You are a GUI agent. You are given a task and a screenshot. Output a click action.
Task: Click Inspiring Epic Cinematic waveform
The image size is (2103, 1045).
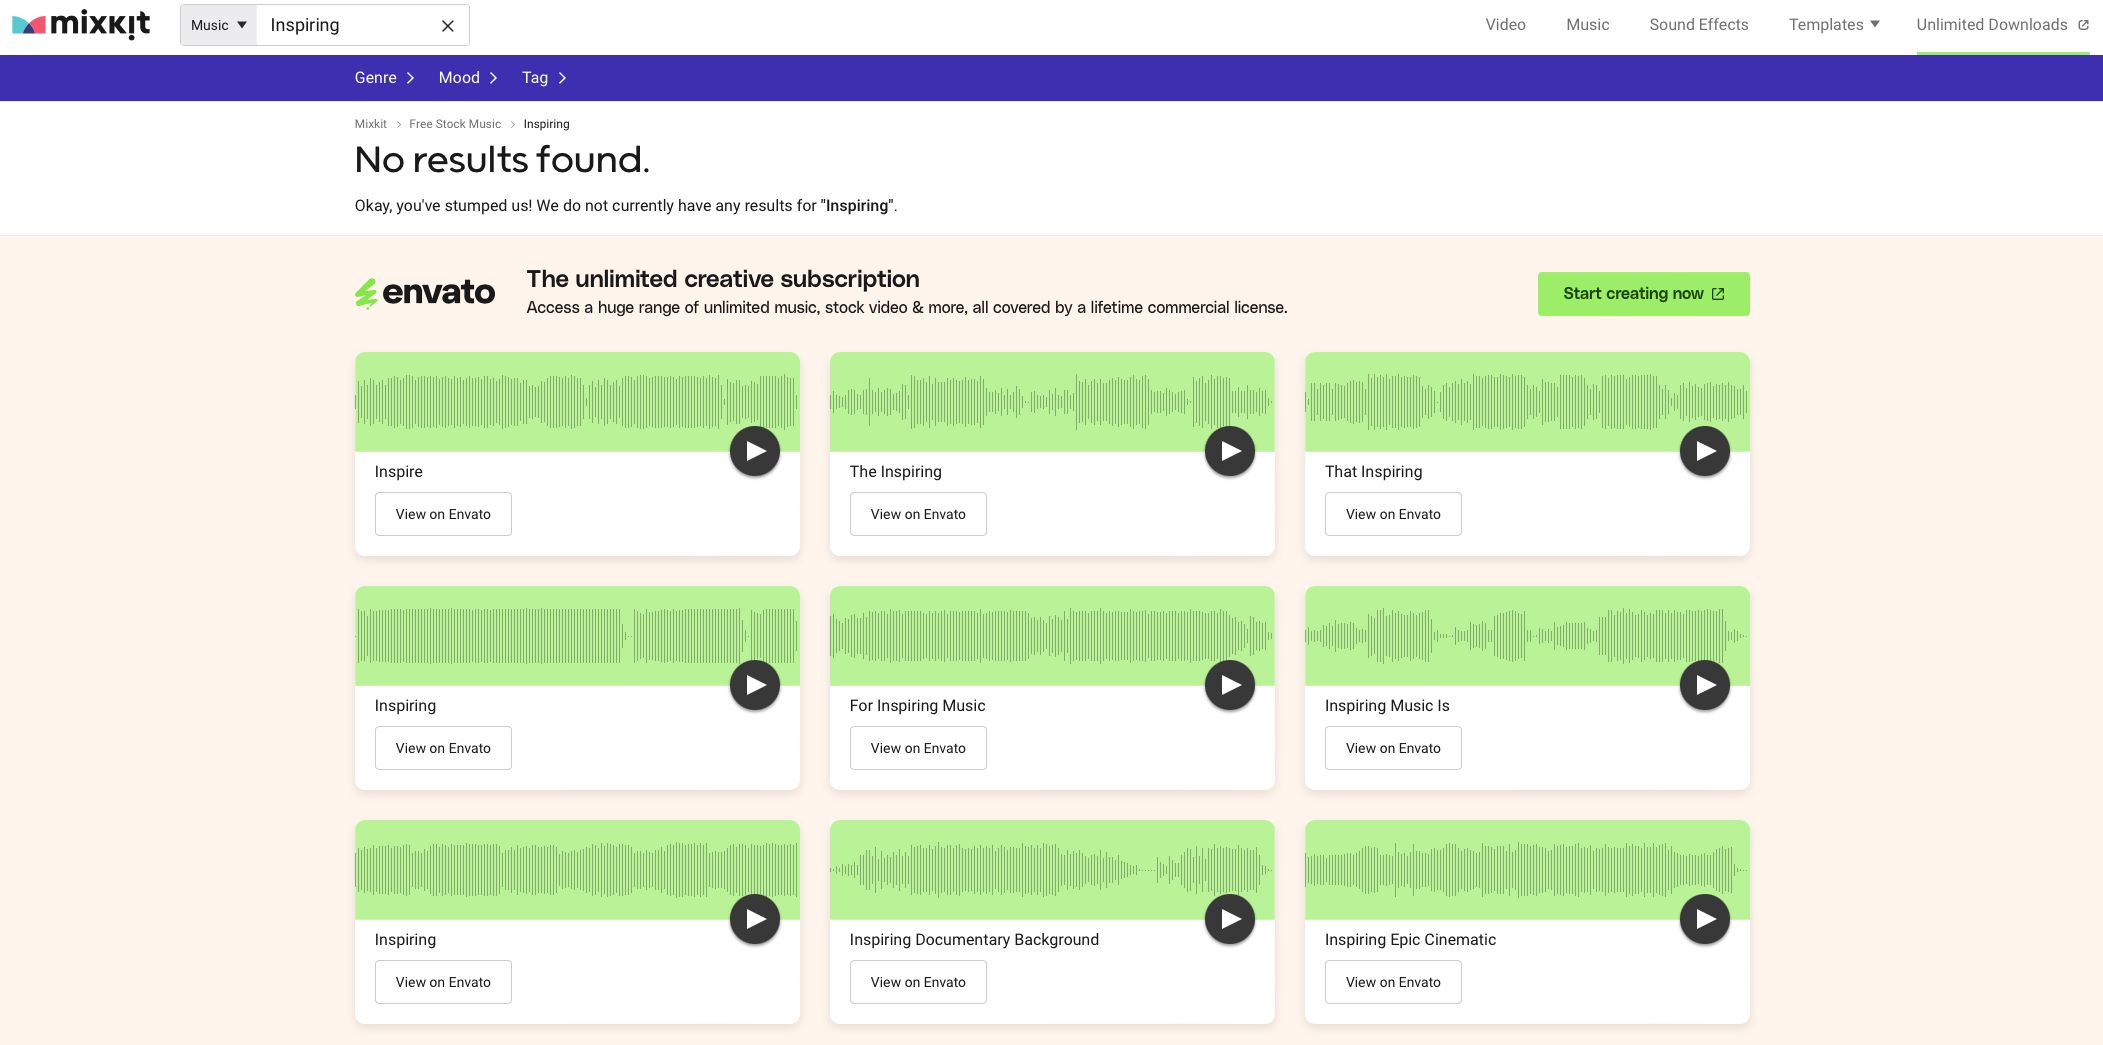[x=1527, y=870]
